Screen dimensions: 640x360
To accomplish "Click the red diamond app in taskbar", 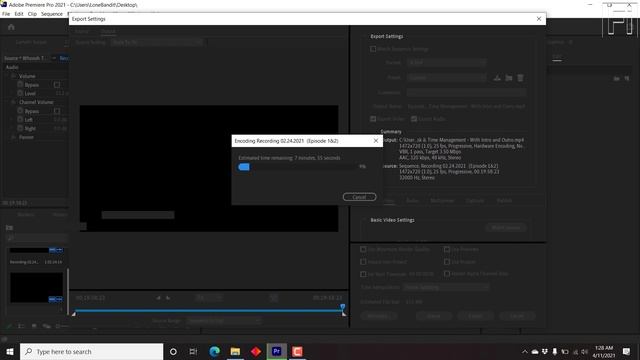I will coord(256,351).
